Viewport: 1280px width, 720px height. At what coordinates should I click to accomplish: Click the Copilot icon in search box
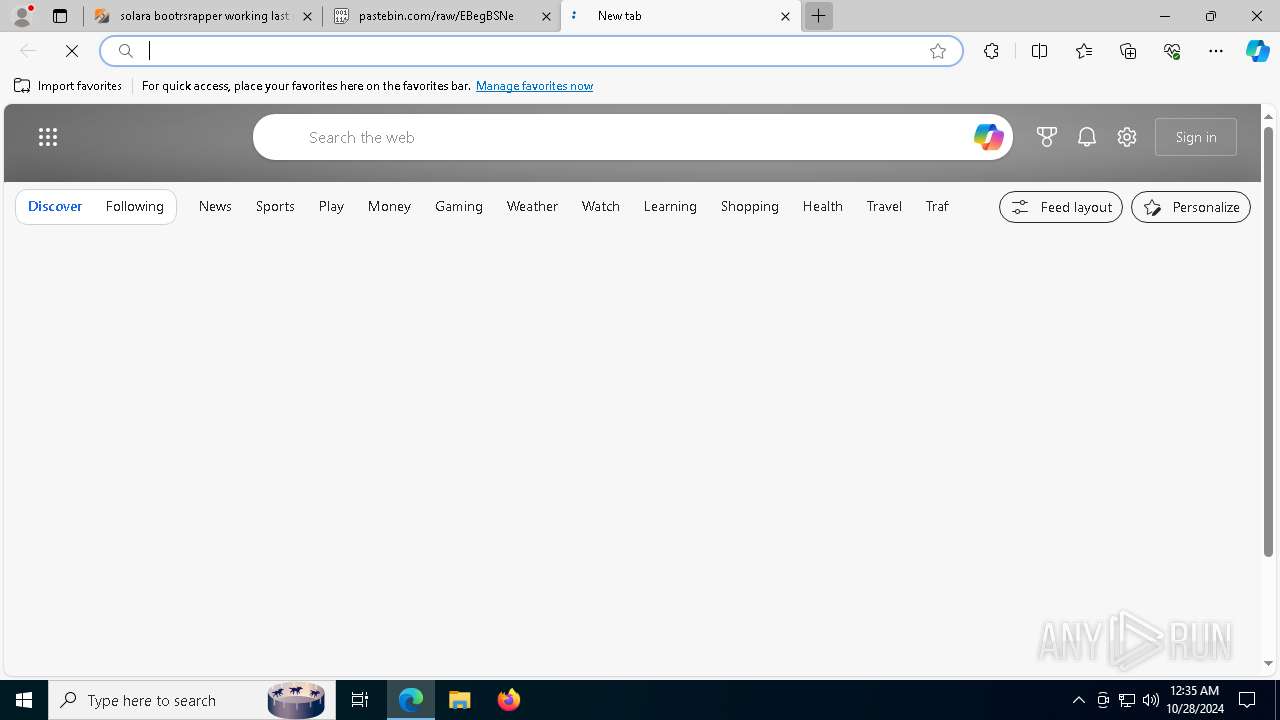pyautogui.click(x=988, y=137)
